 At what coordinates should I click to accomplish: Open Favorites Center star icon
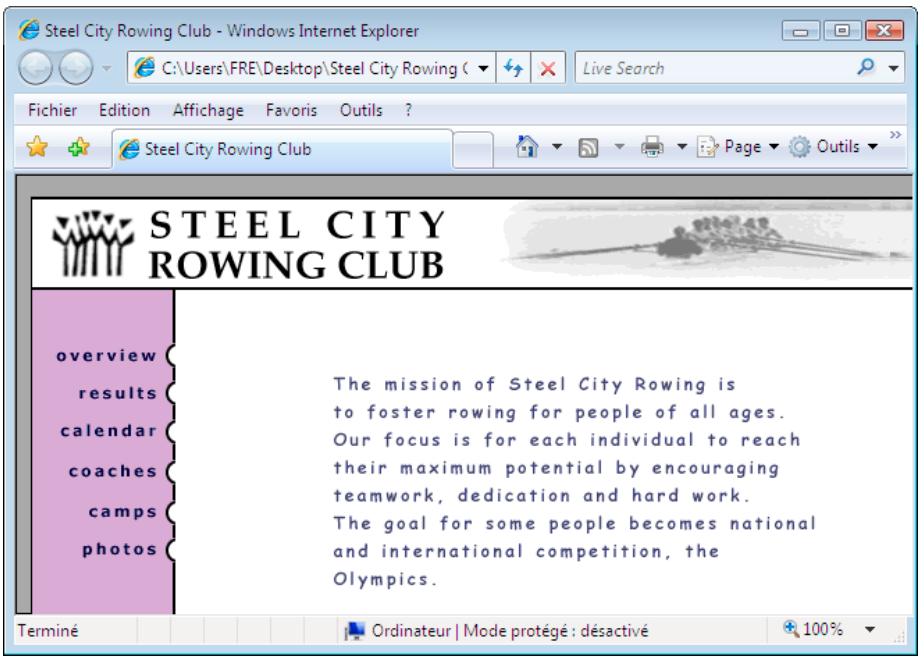[35, 148]
